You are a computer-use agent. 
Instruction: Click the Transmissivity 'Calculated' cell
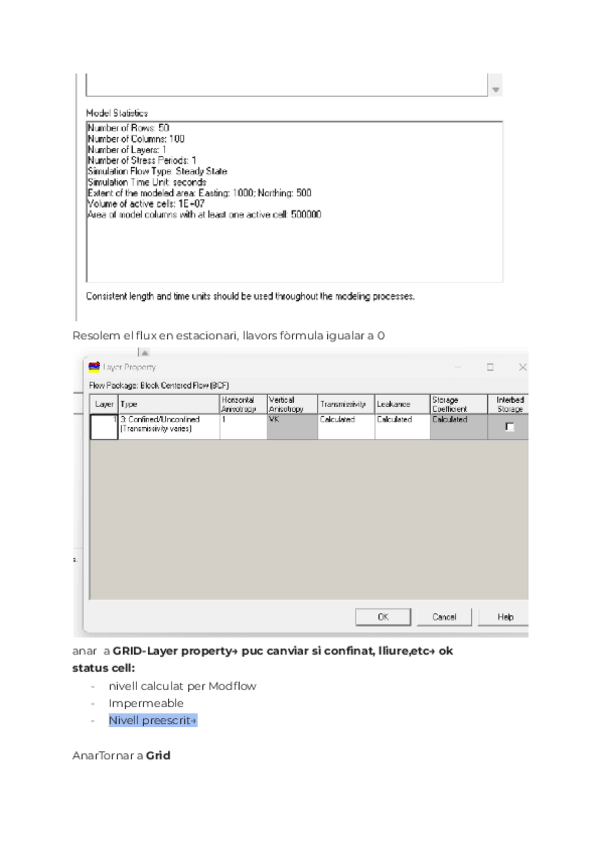[346, 427]
